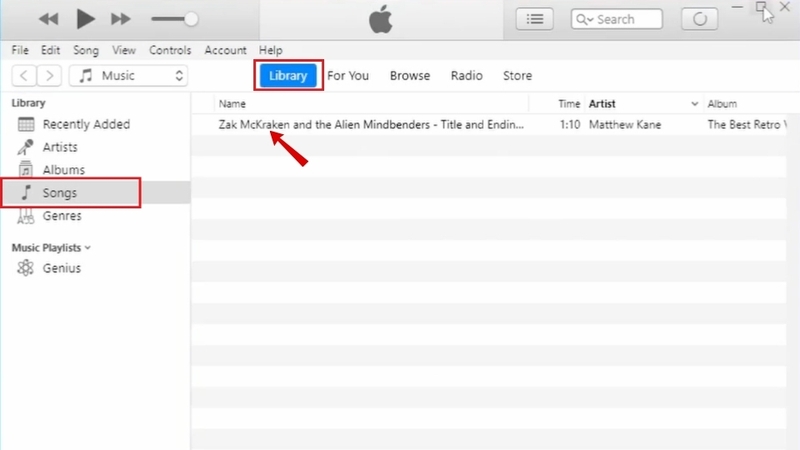
Task: Click the circular activity button beside Search
Action: 699,19
